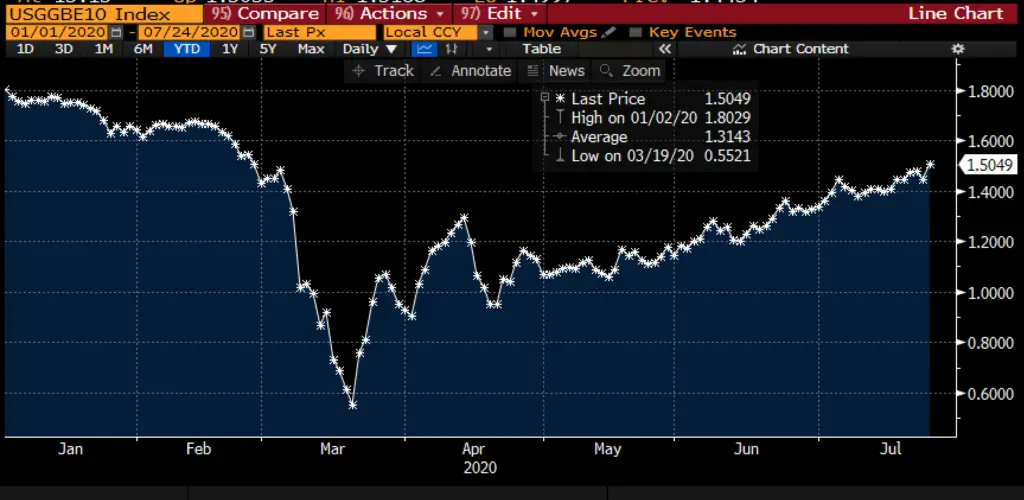Enable the Mov Avgs checkbox
Viewport: 1024px width, 500px height.
click(x=510, y=33)
